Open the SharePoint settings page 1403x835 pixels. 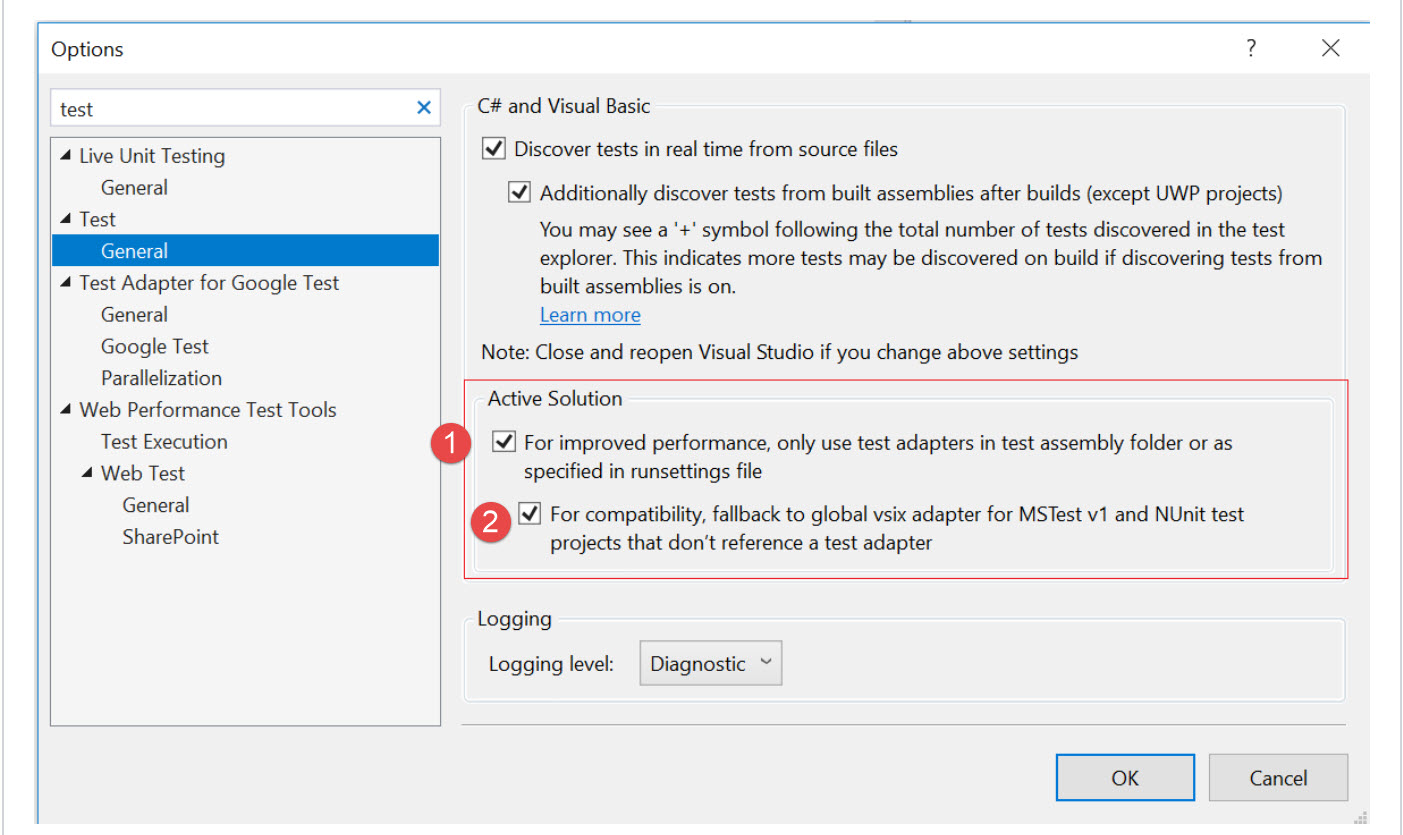click(170, 537)
